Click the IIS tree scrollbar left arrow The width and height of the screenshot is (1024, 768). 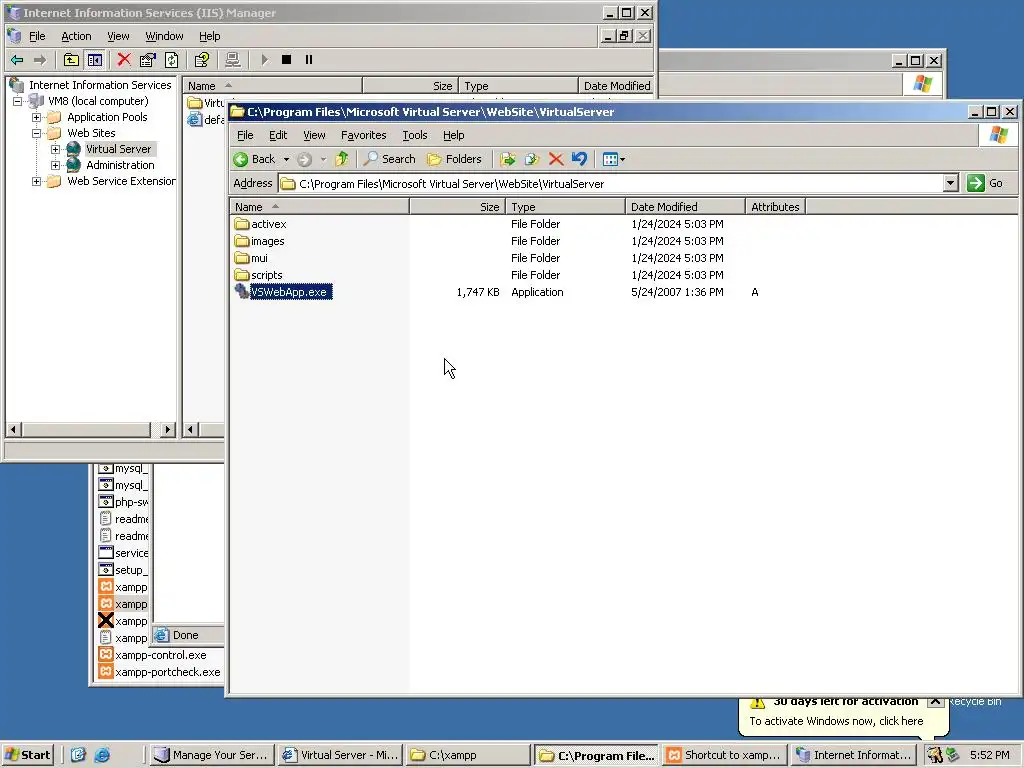coord(13,430)
